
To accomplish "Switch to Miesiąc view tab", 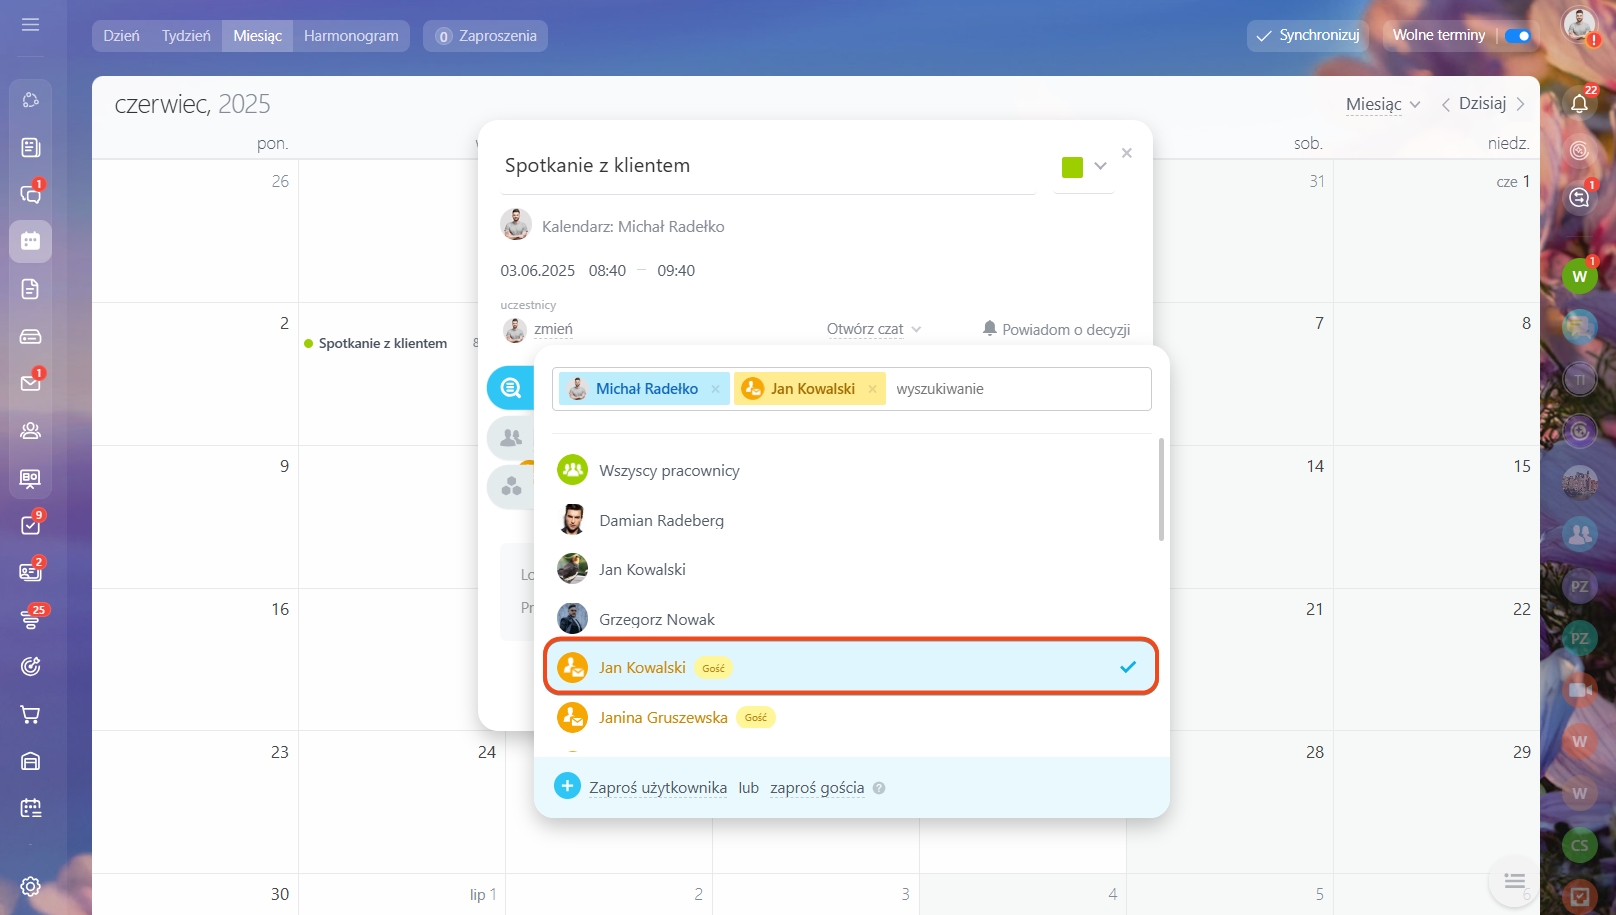I will (258, 36).
